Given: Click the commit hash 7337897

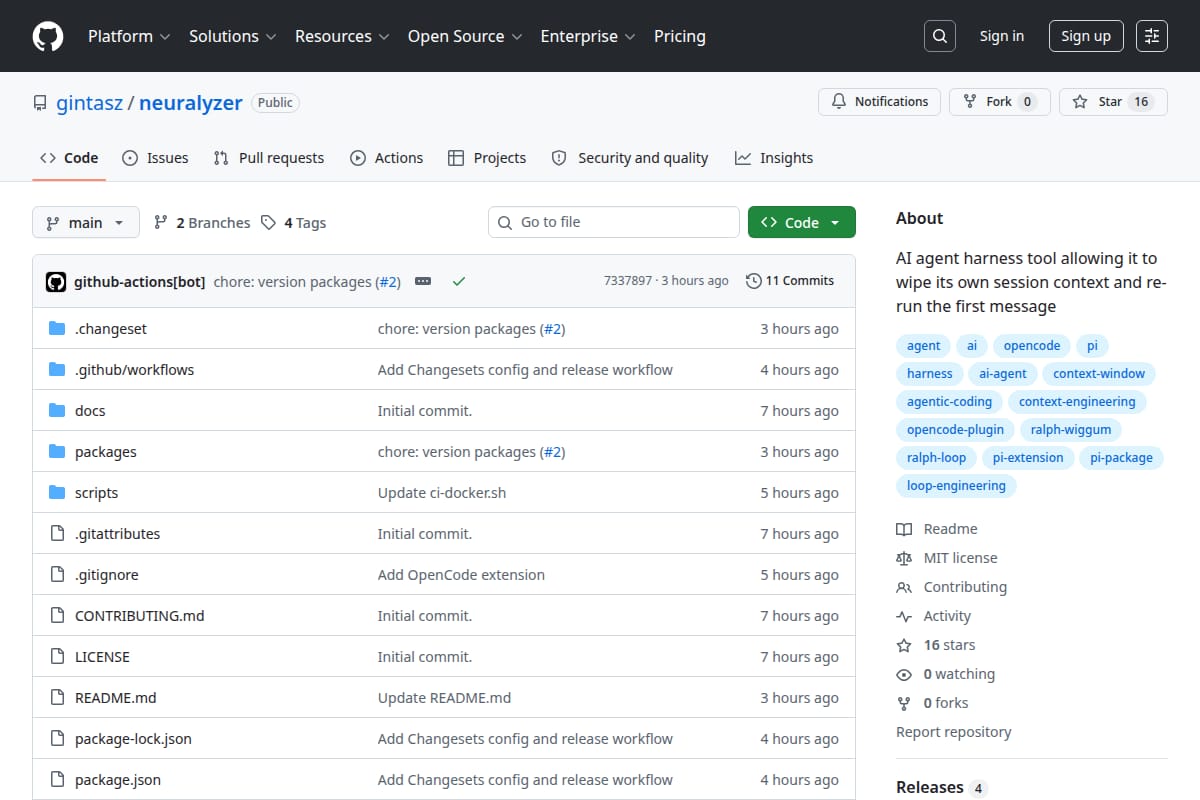Looking at the screenshot, I should [x=628, y=281].
